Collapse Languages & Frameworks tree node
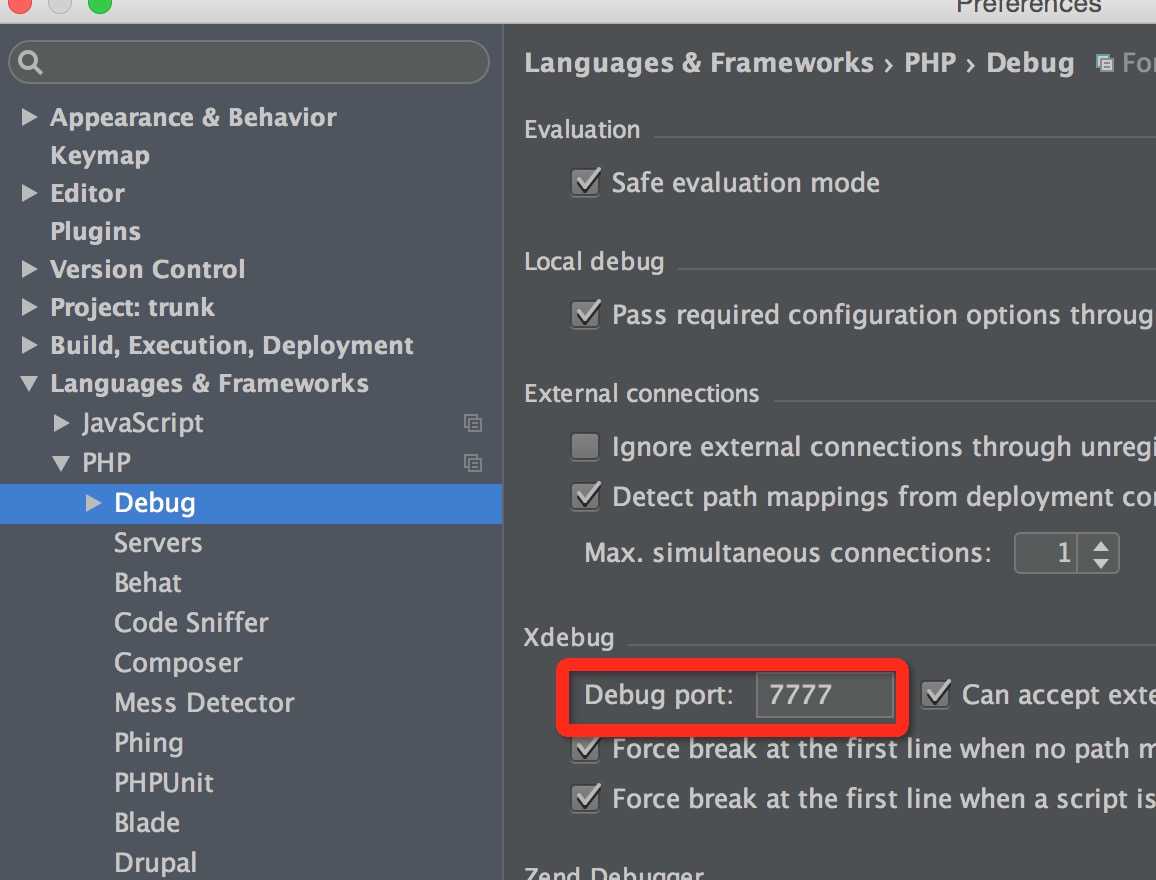This screenshot has width=1156, height=880. (x=29, y=384)
